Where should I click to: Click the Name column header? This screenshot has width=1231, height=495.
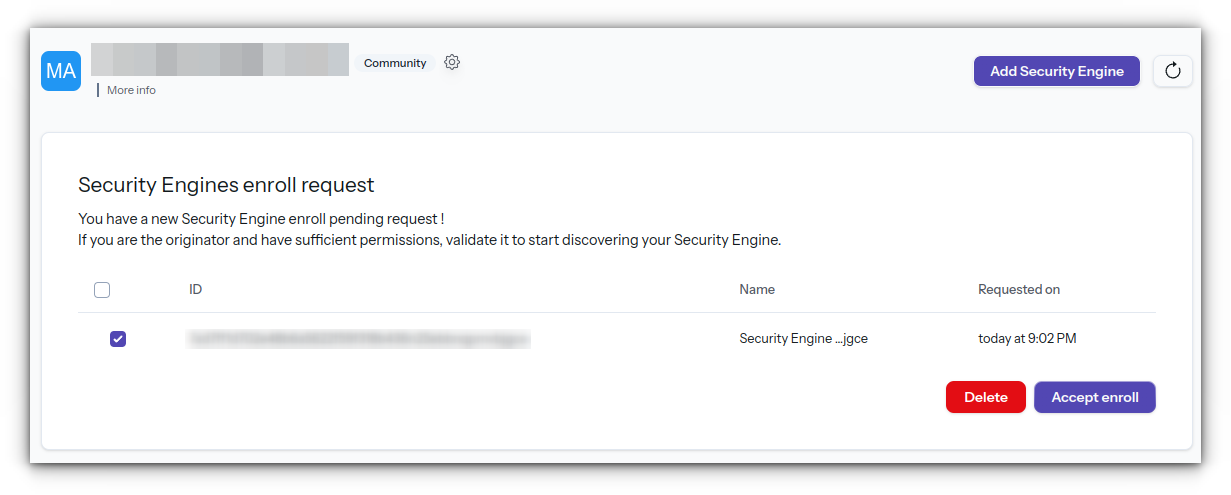click(x=757, y=289)
